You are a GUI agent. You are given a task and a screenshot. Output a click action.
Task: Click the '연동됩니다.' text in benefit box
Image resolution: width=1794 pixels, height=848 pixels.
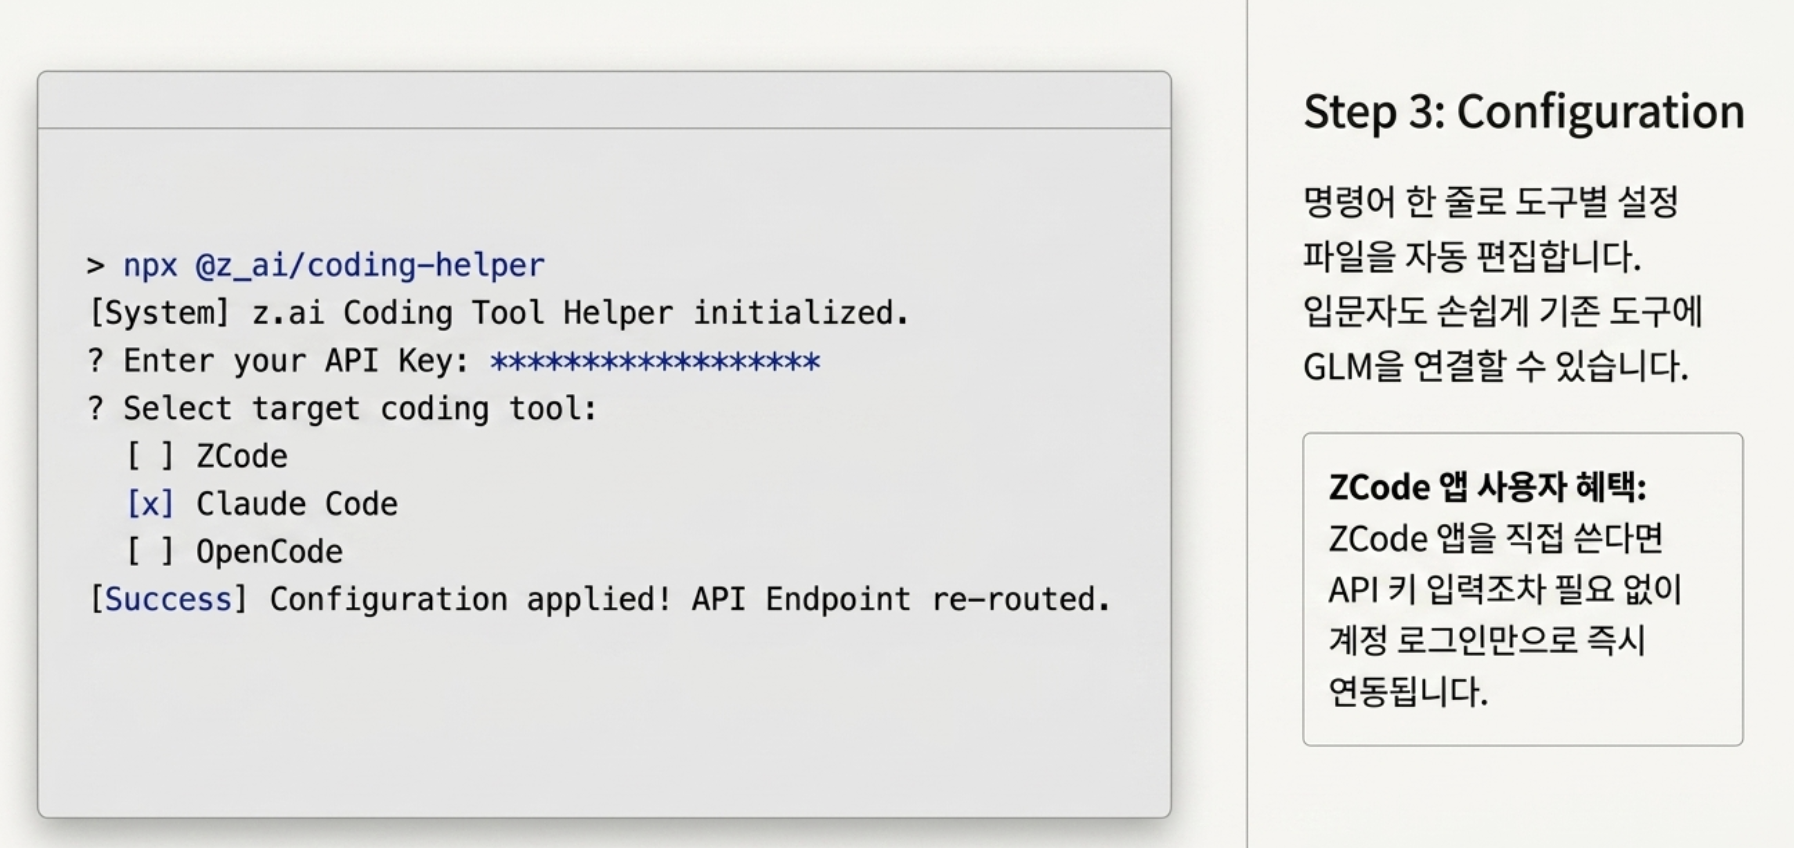(1408, 691)
